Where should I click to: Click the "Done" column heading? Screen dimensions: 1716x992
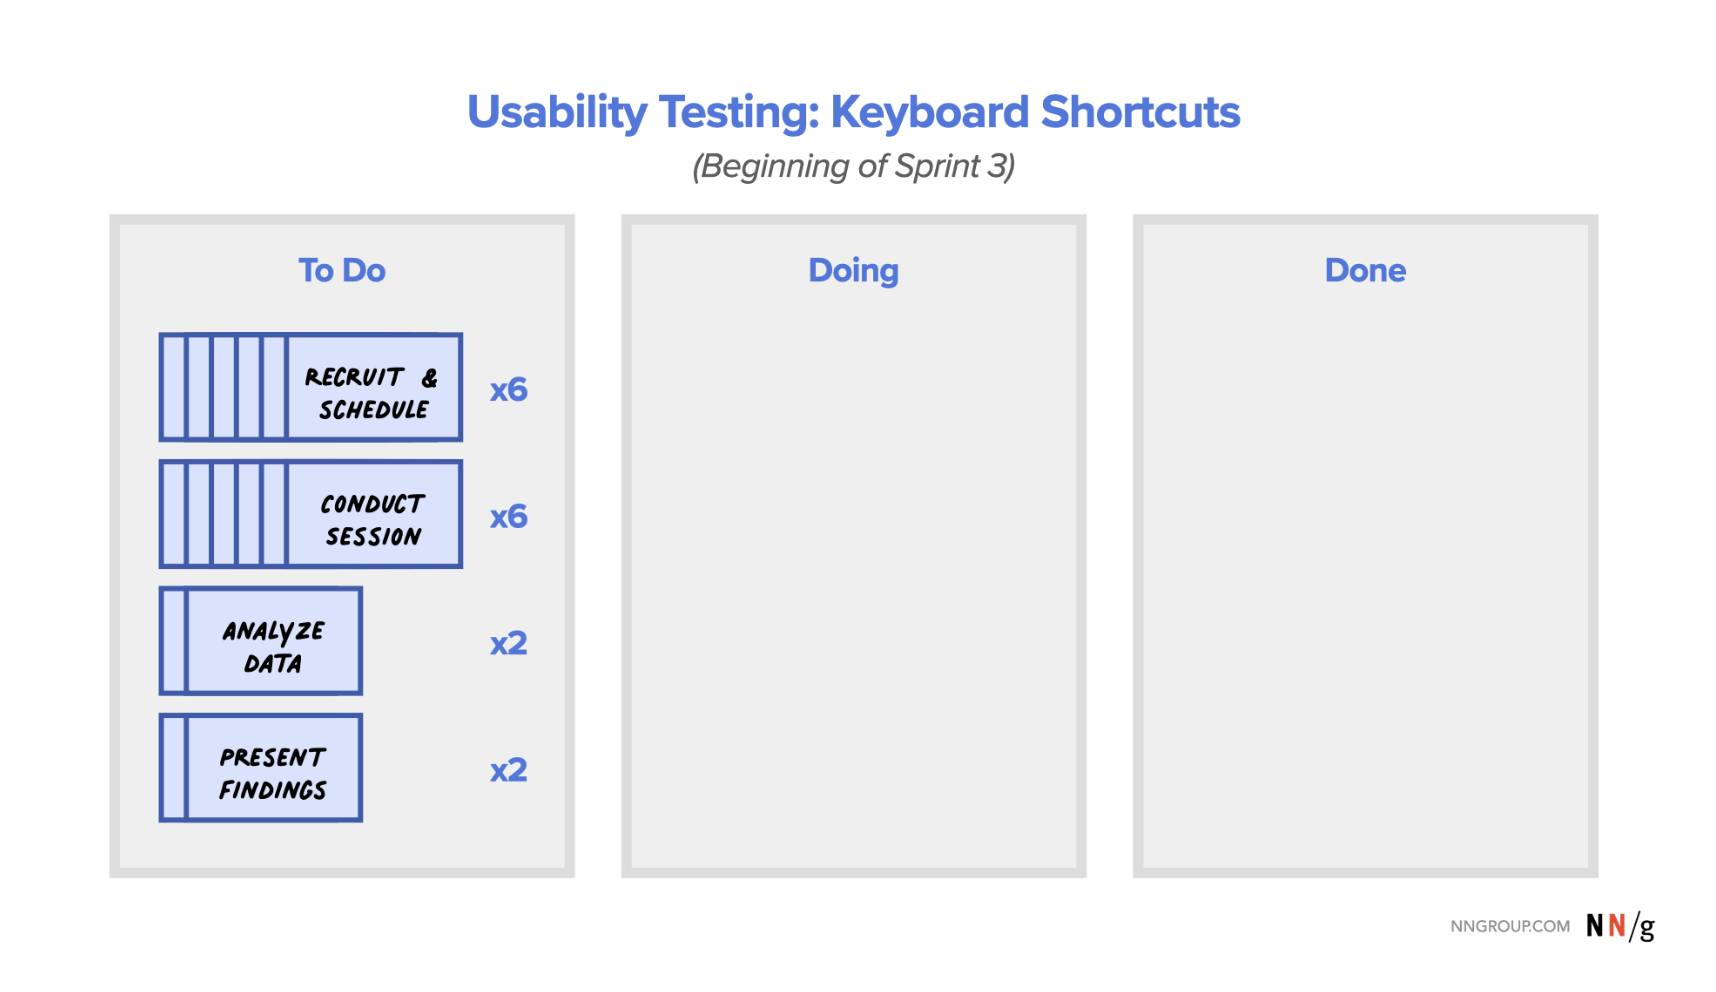pyautogui.click(x=1364, y=270)
